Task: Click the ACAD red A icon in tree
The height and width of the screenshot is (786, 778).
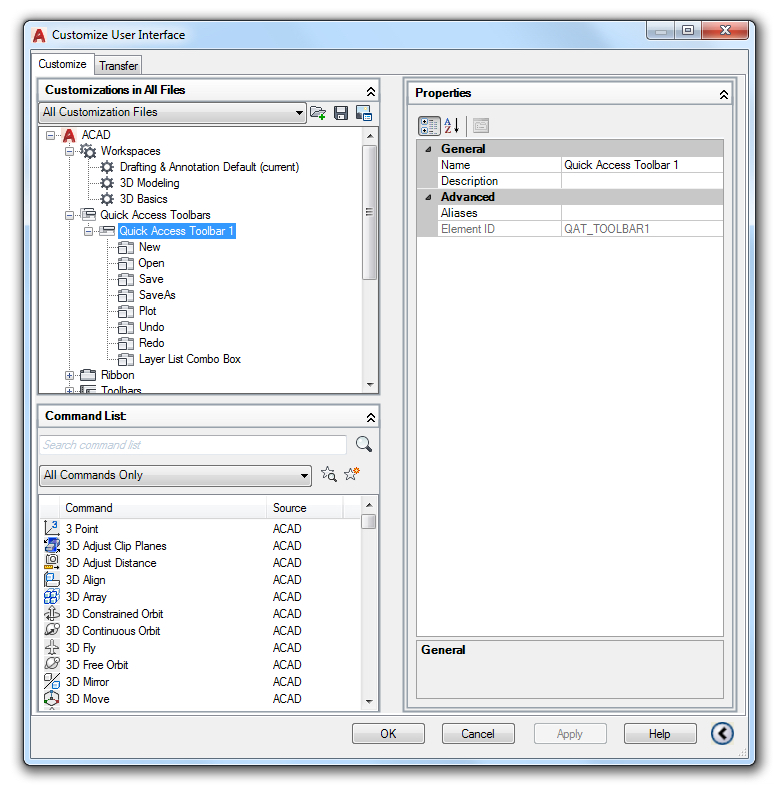Action: 69,135
